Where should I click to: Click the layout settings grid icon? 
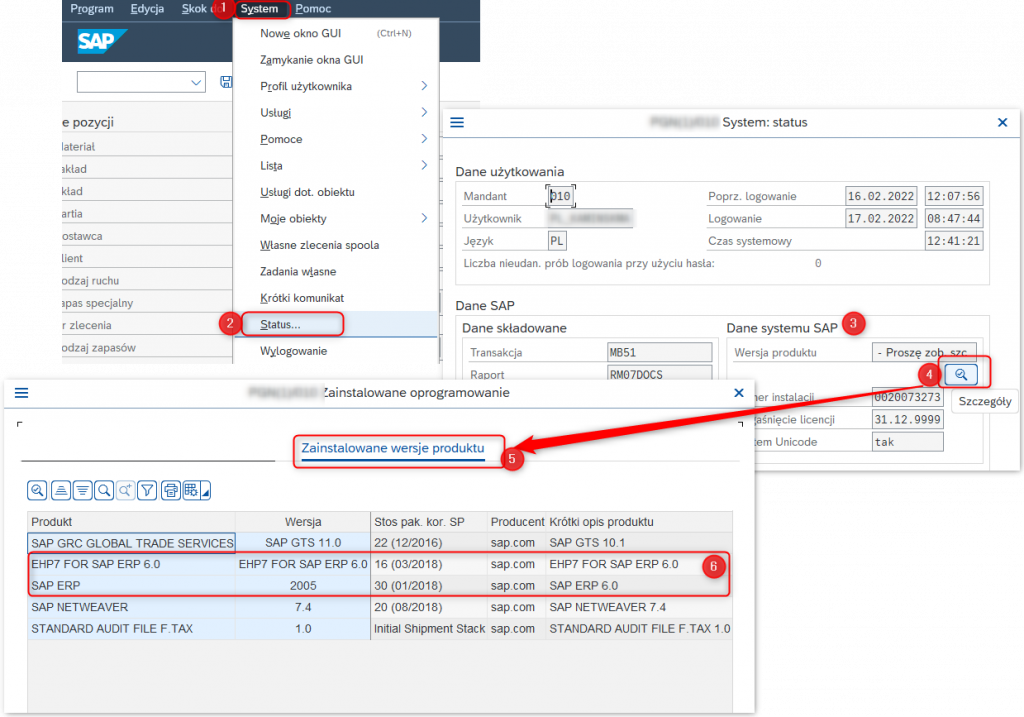pos(191,490)
